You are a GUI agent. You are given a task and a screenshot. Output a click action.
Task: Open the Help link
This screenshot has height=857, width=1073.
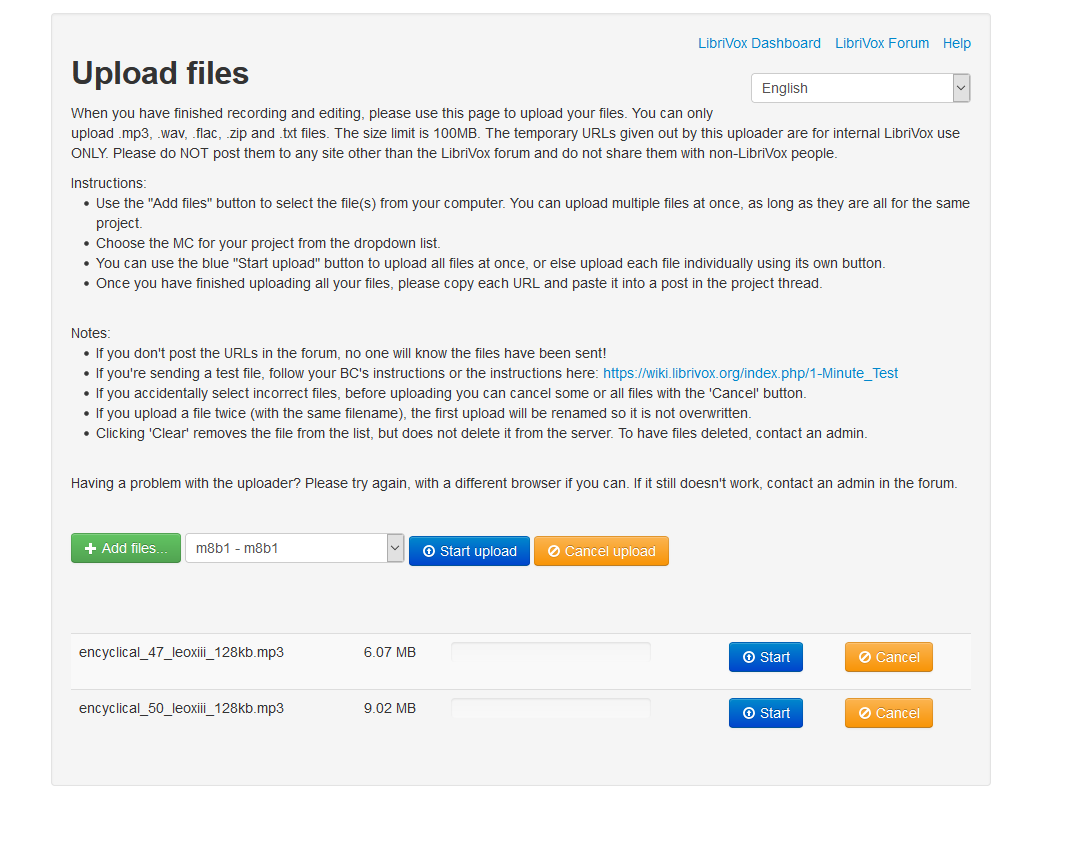pyautogui.click(x=956, y=43)
